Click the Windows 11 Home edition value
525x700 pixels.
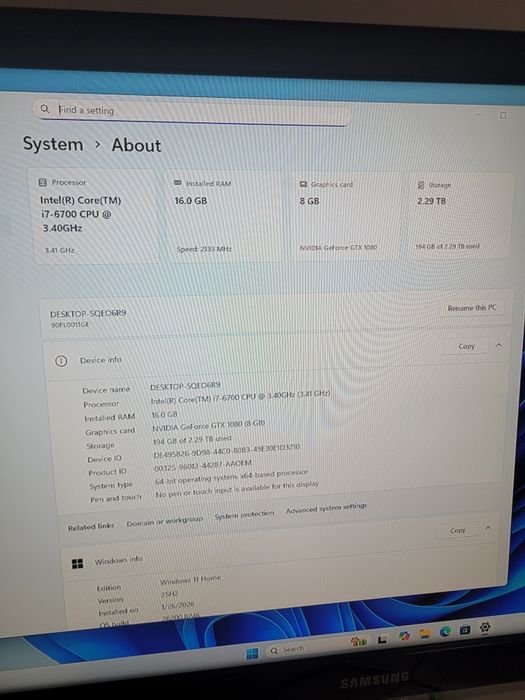190,580
